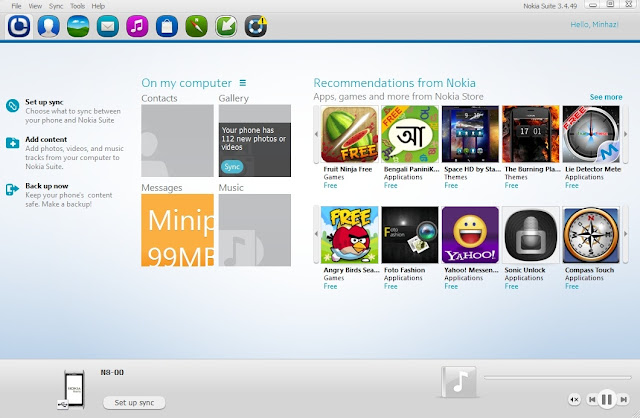This screenshot has width=640, height=418.
Task: Skip to next track in player
Action: click(623, 399)
